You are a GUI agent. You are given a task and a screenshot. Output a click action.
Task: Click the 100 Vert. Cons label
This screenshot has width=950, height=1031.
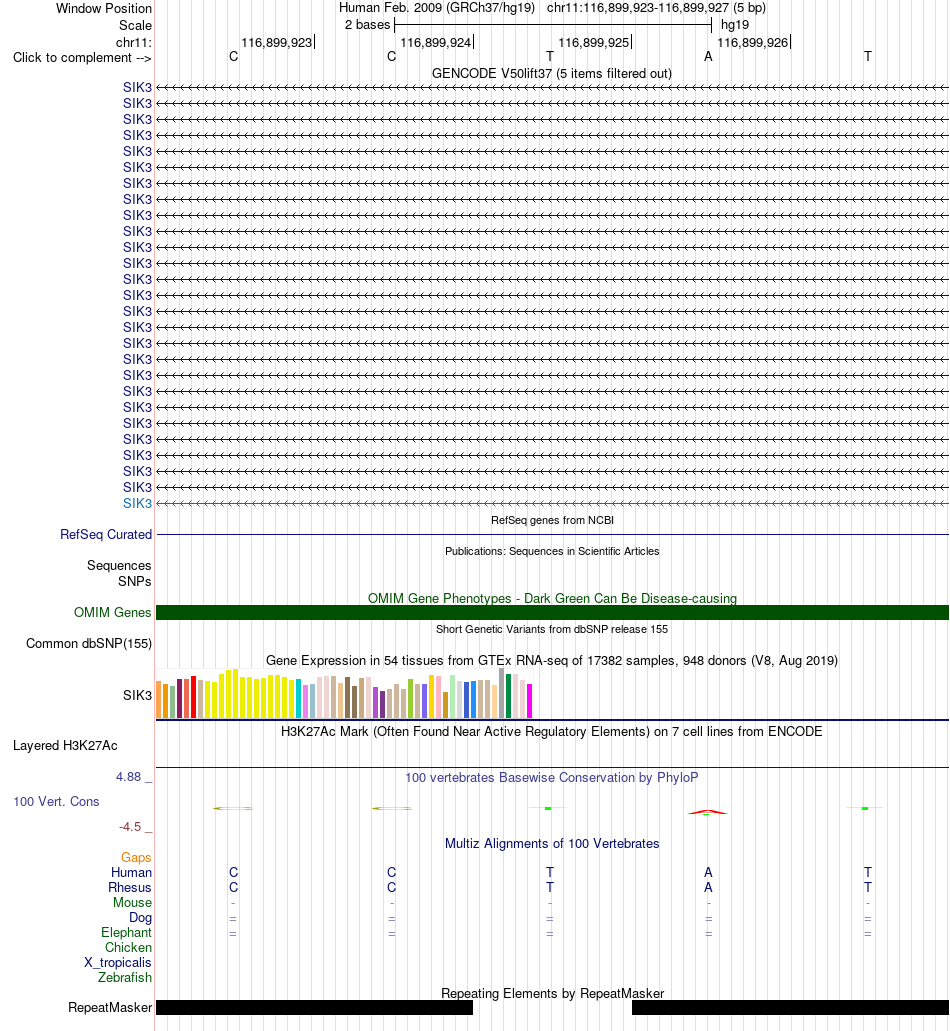click(x=56, y=802)
